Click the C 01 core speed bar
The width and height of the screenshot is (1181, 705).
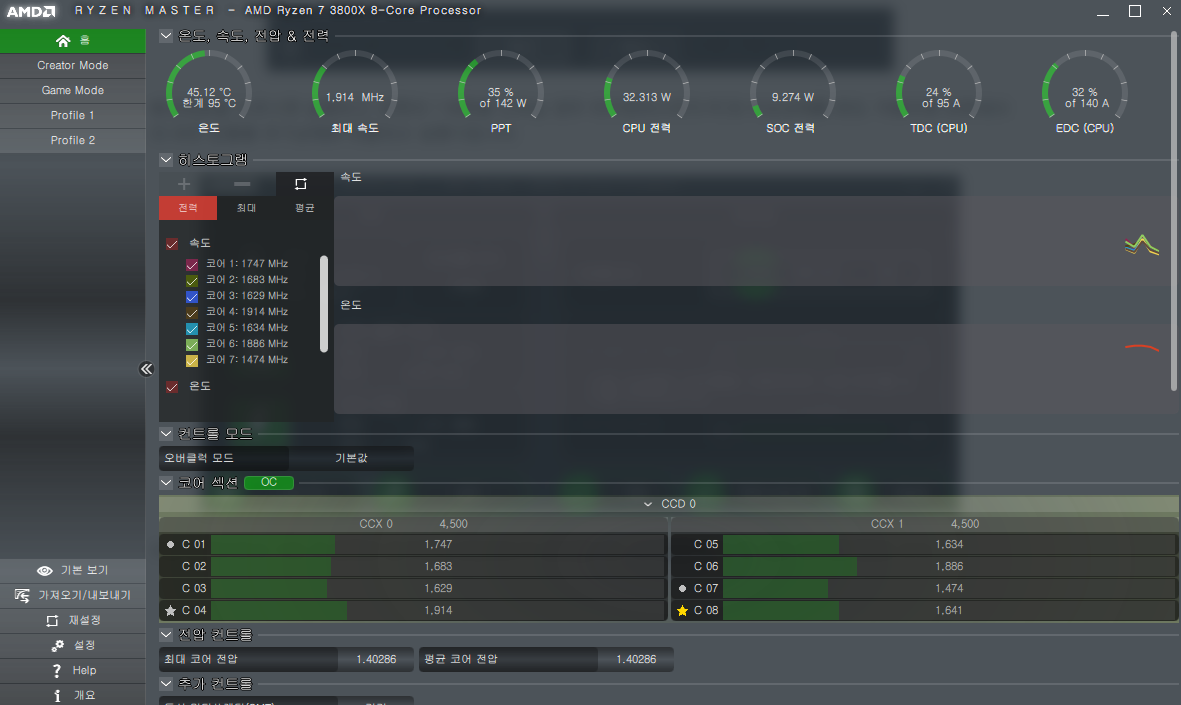[x=438, y=545]
